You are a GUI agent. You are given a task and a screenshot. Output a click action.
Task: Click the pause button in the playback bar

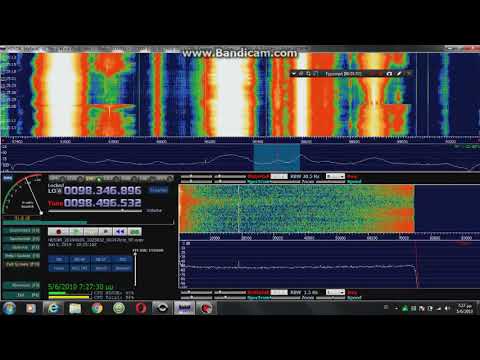(91, 231)
